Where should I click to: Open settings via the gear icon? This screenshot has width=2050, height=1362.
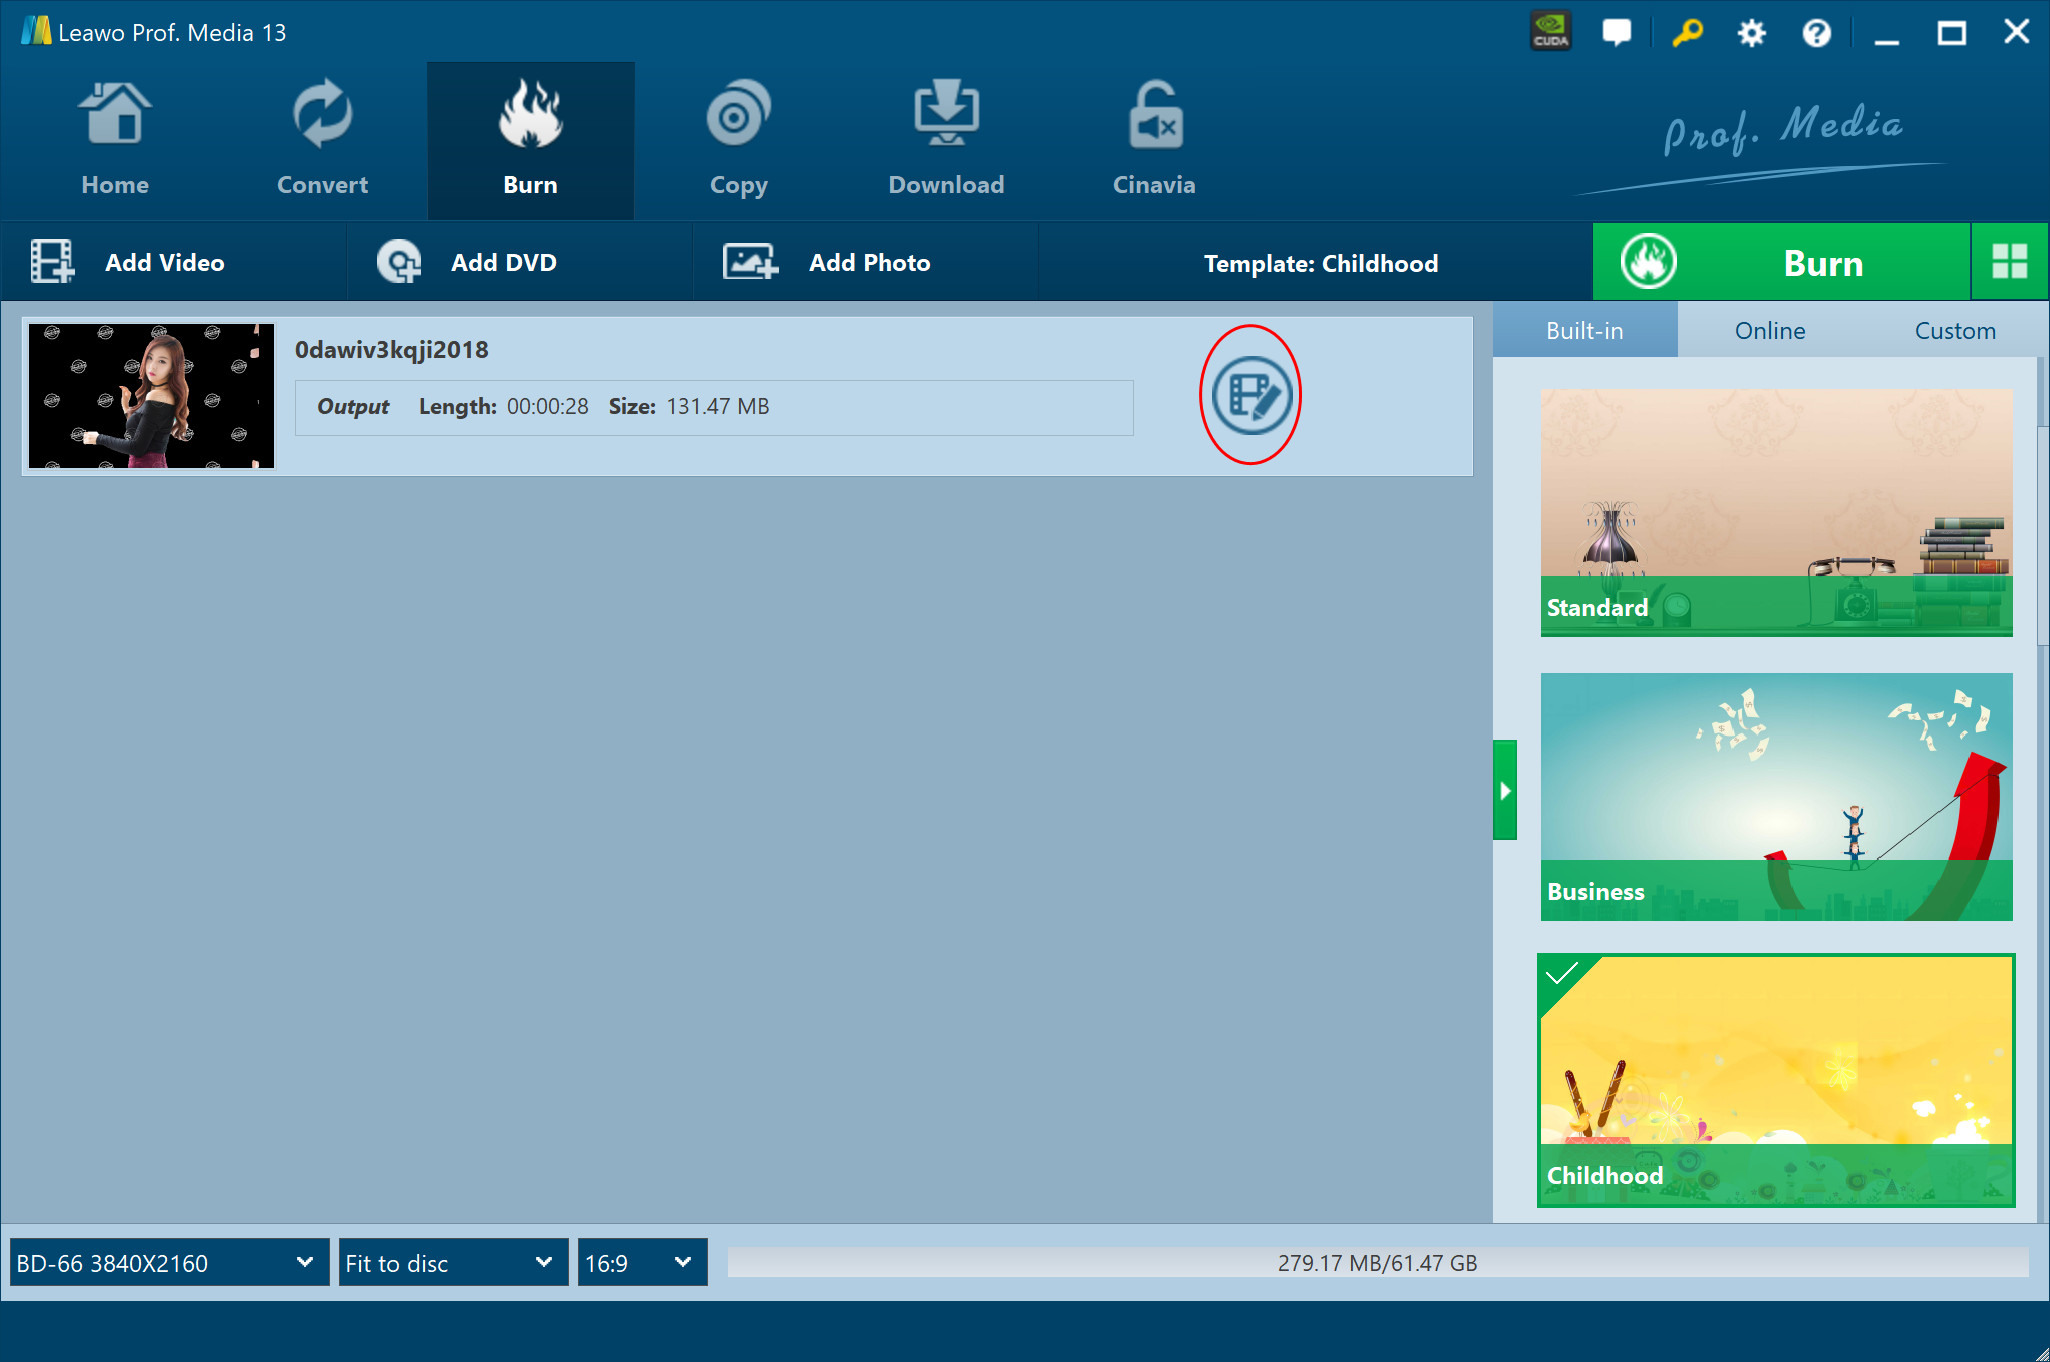click(x=1751, y=33)
